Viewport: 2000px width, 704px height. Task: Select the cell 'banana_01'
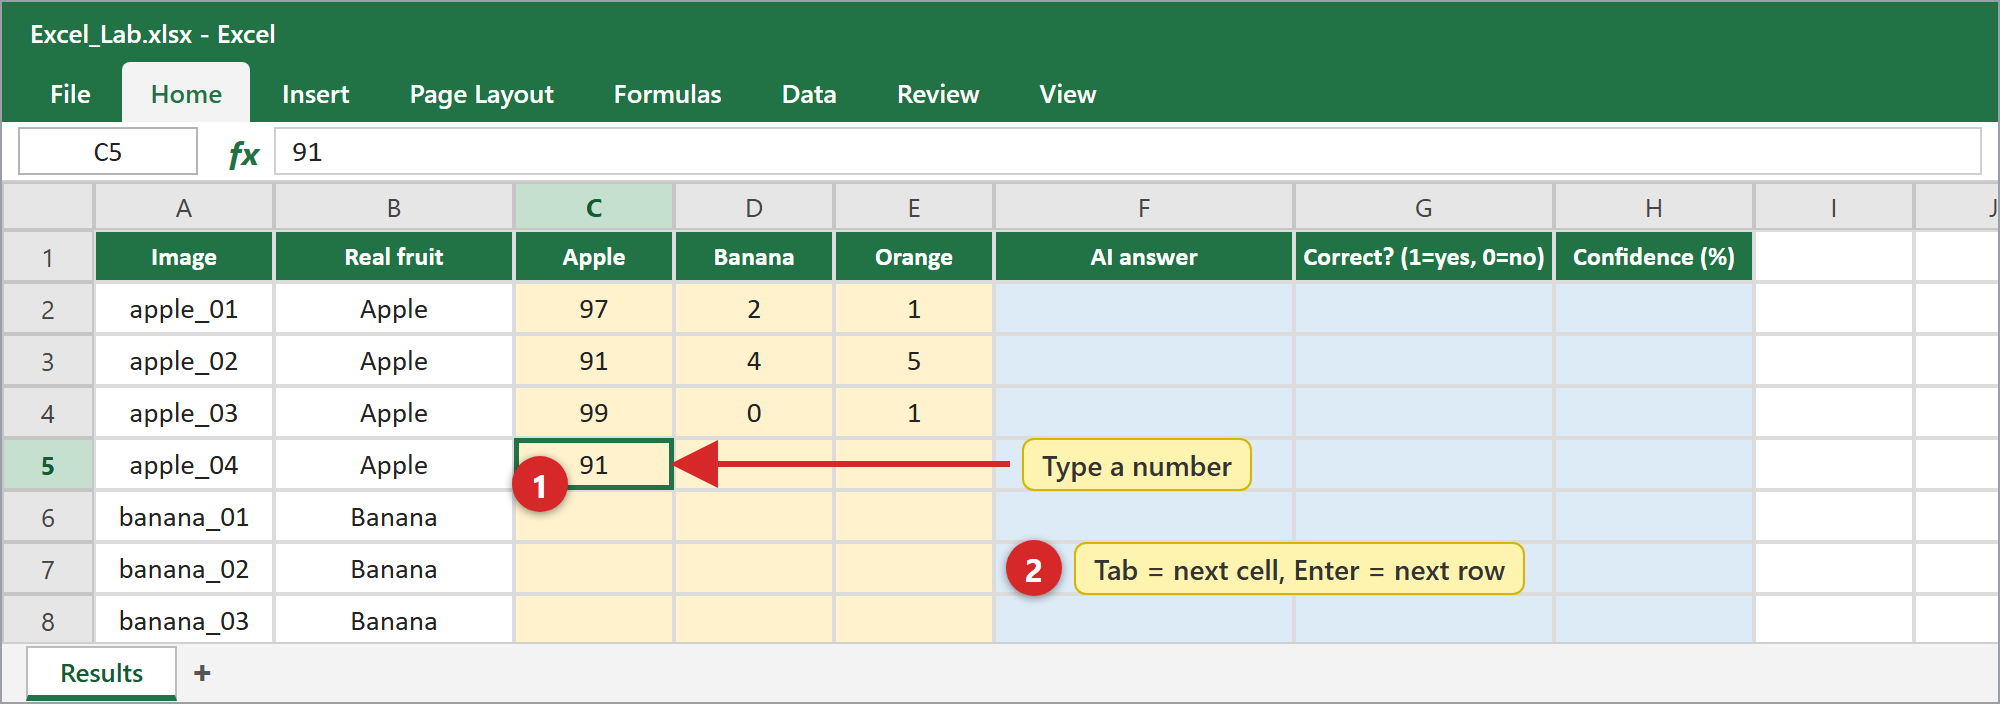point(184,517)
